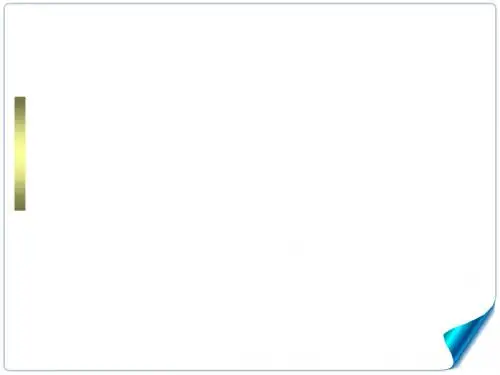Click the rounded bottom-left page corner

click(x=8, y=367)
